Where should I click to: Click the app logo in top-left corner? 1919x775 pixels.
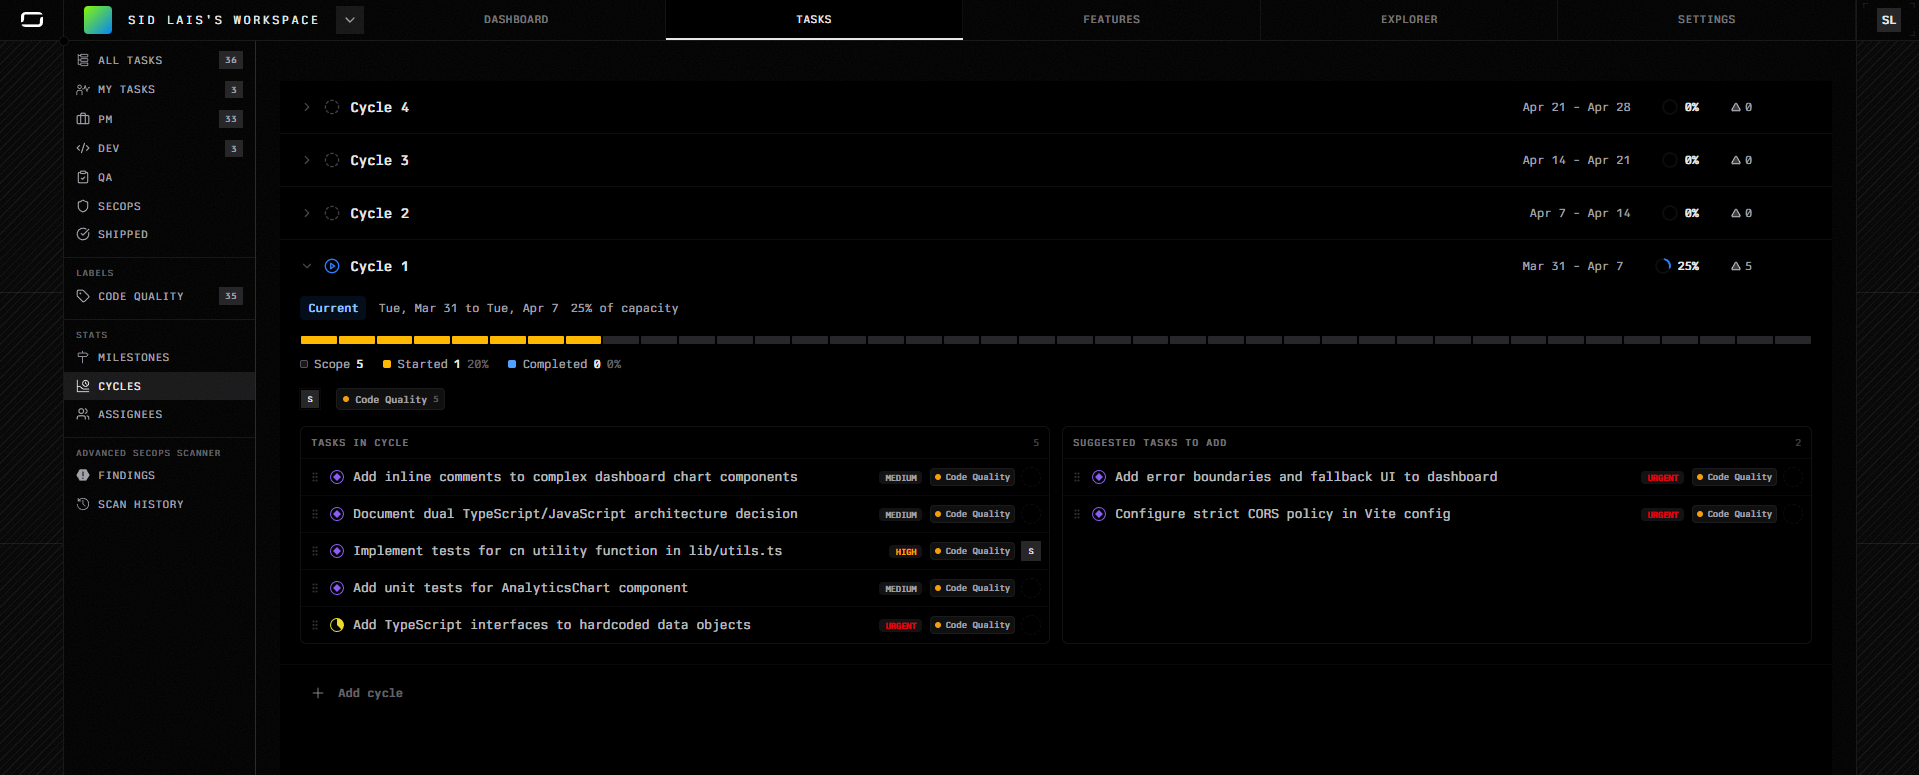pyautogui.click(x=32, y=20)
